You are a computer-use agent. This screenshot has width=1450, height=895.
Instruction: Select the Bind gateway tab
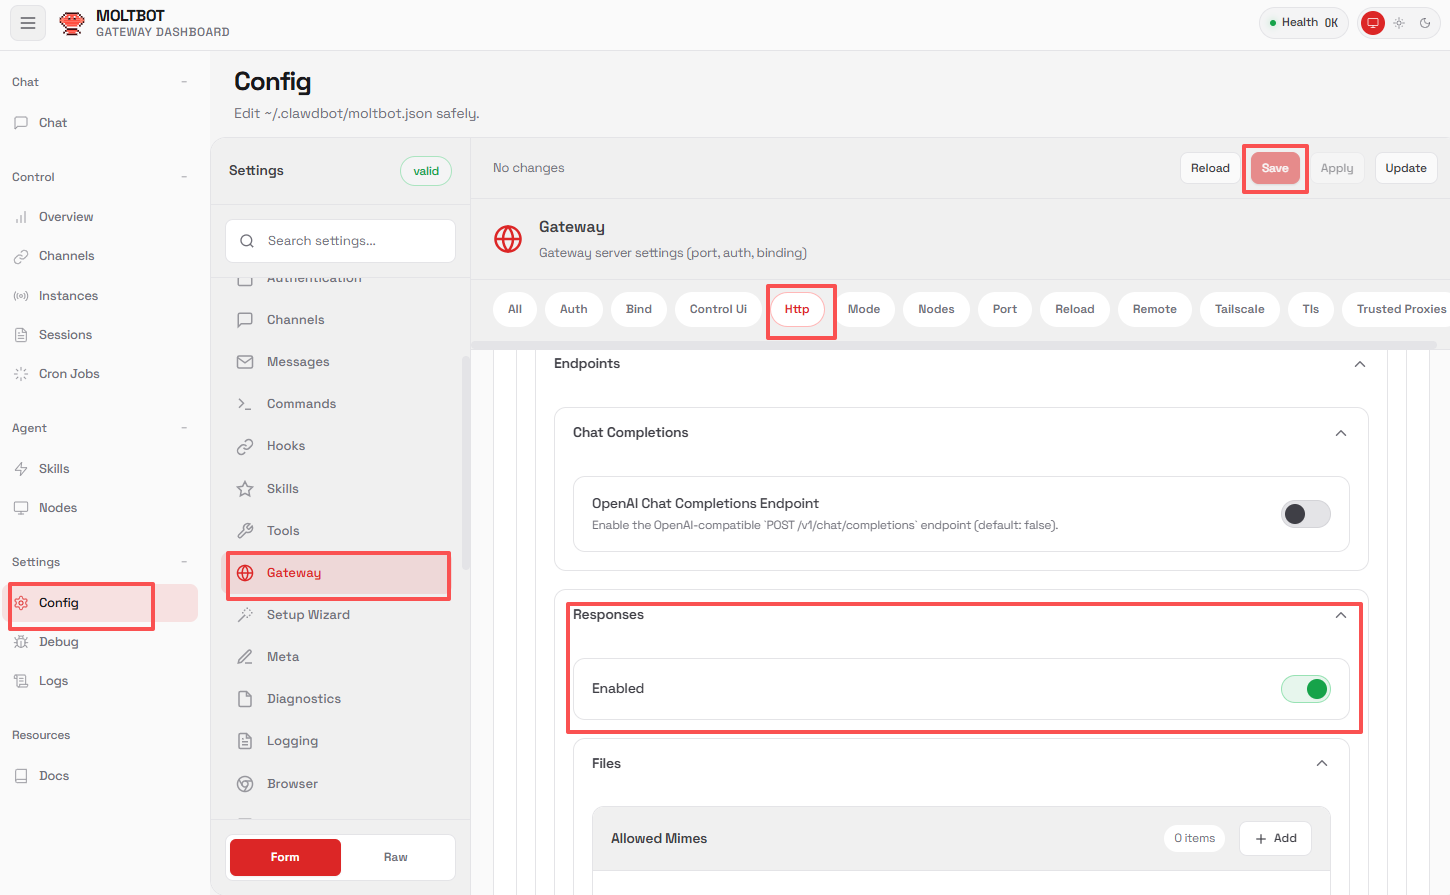click(x=639, y=309)
